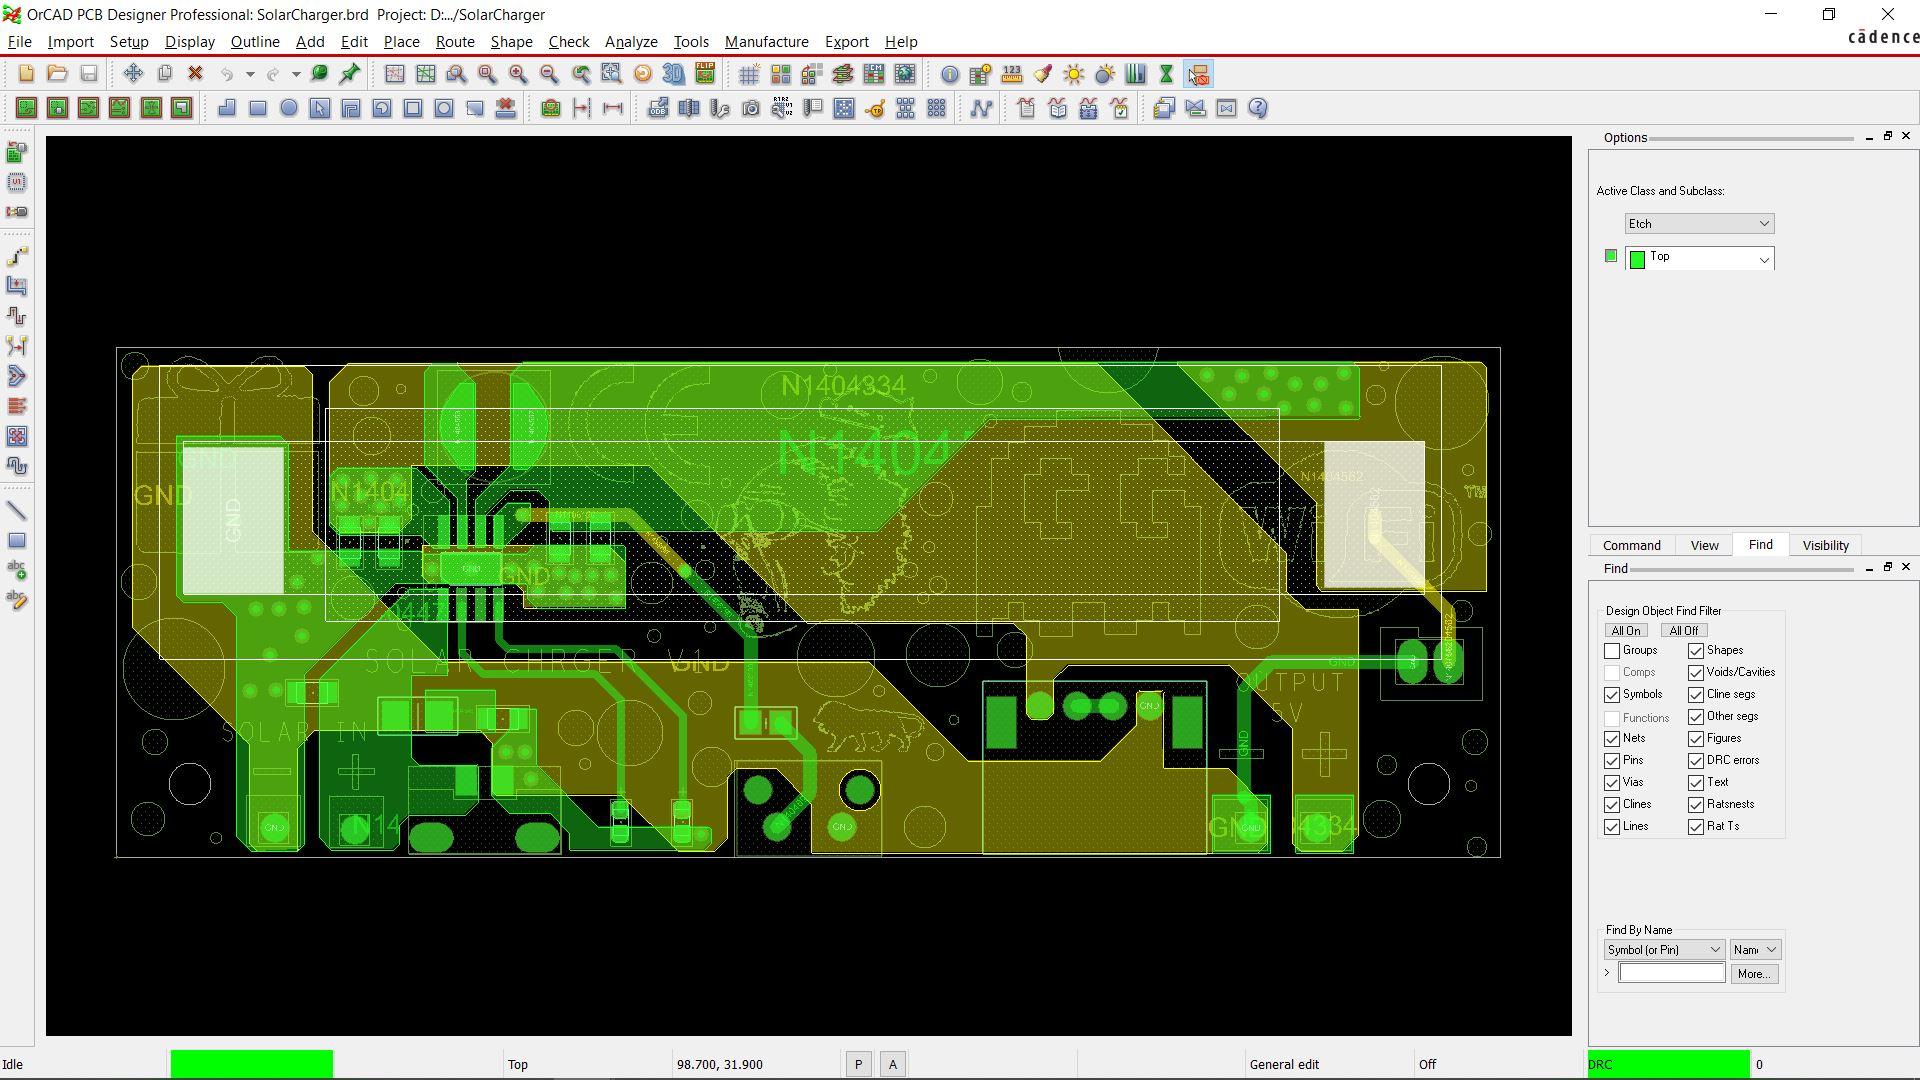Toggle the Groups checkbox
The image size is (1920, 1080).
[1612, 651]
